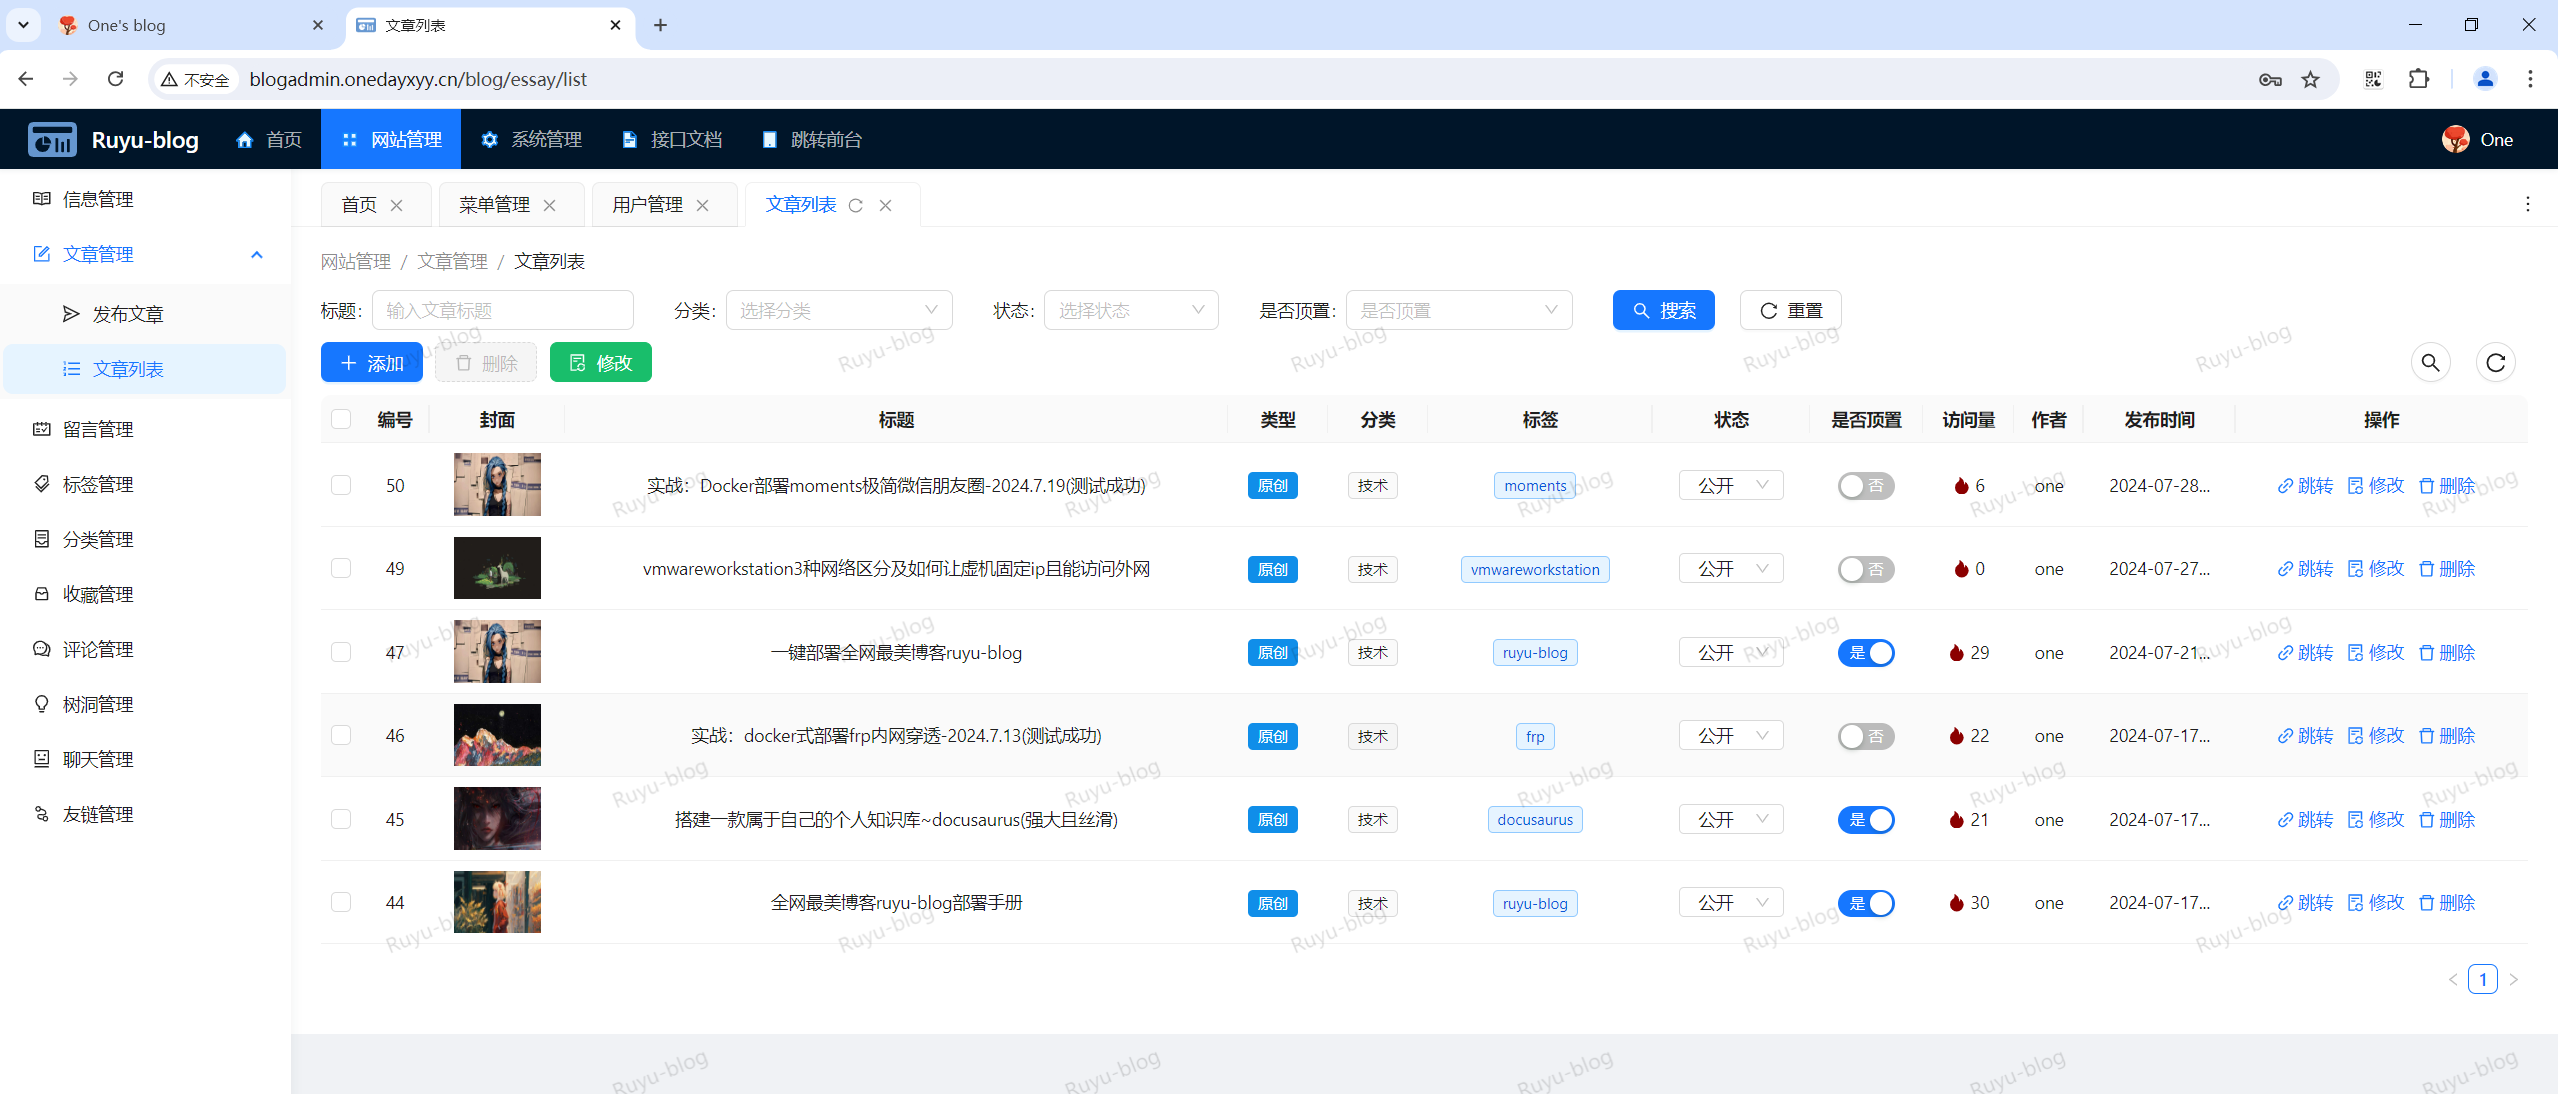Image resolution: width=2558 pixels, height=1094 pixels.
Task: Reload the page with the browser refresh button
Action: click(x=116, y=79)
